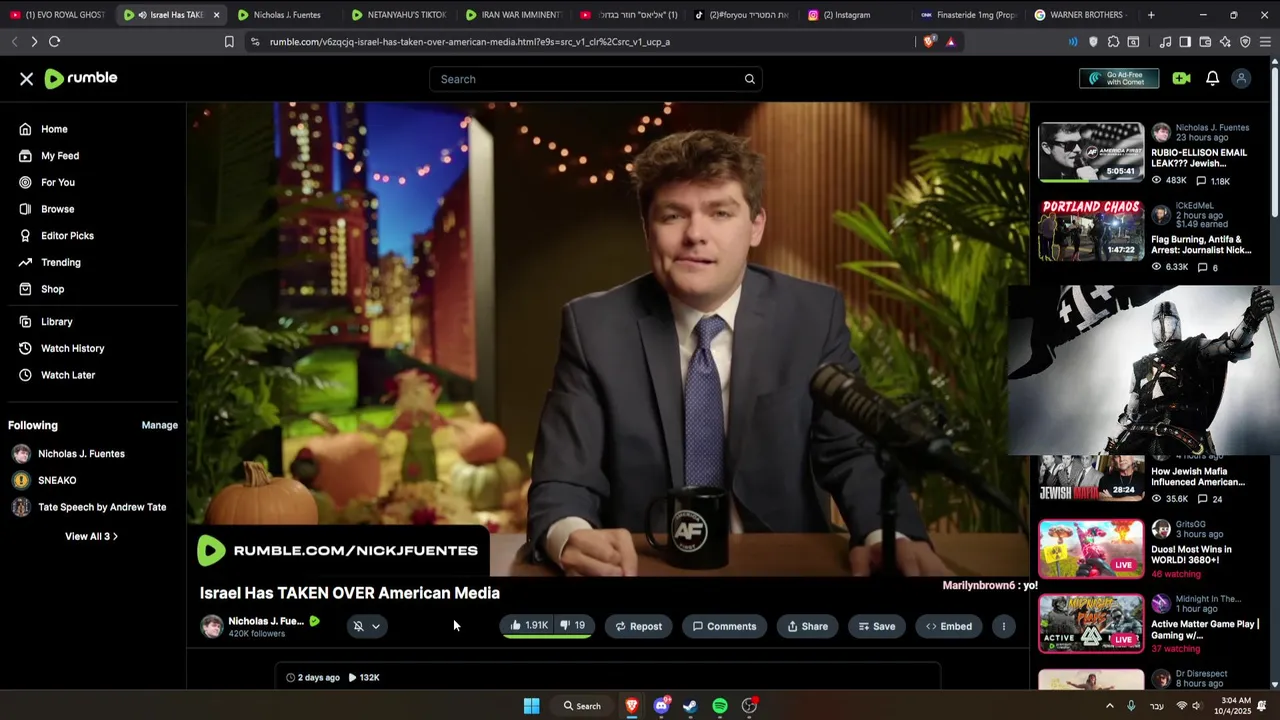1280x720 pixels.
Task: Go forward in browser history
Action: click(x=34, y=41)
